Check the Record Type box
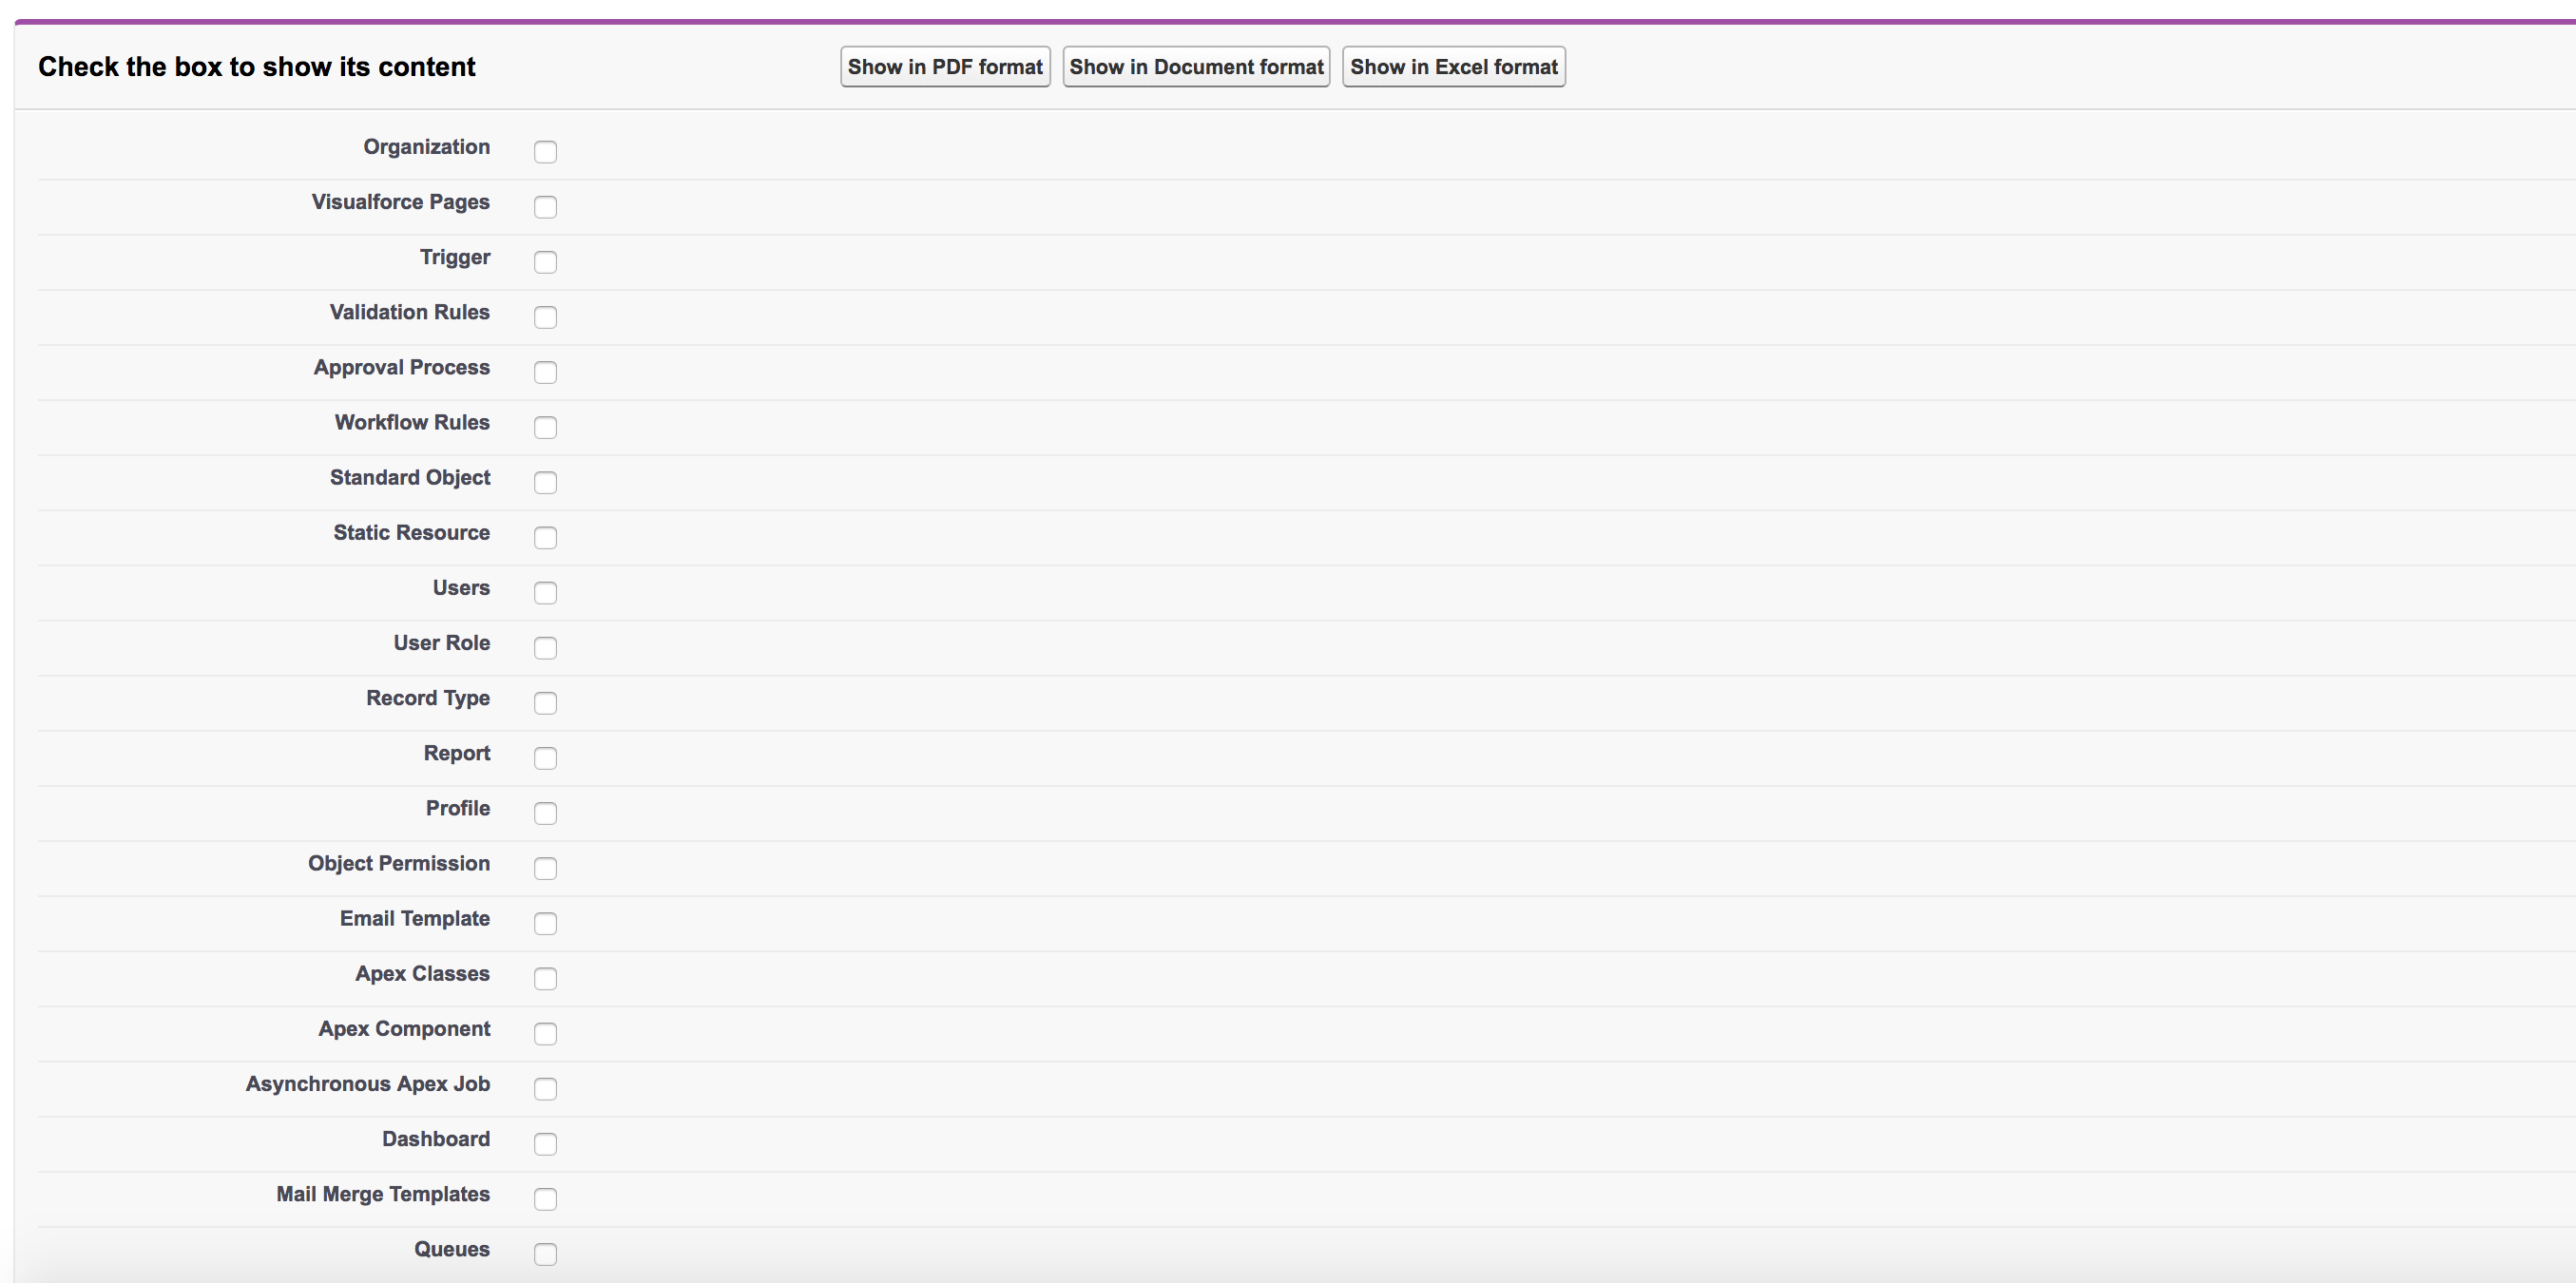 coord(545,703)
